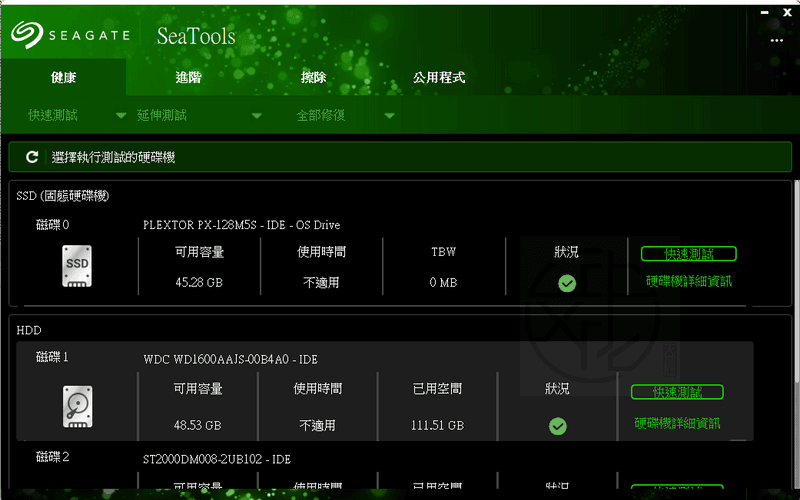
Task: Select drive name WDC WD1600AAJS-00B4A0 - IDE
Action: point(230,360)
